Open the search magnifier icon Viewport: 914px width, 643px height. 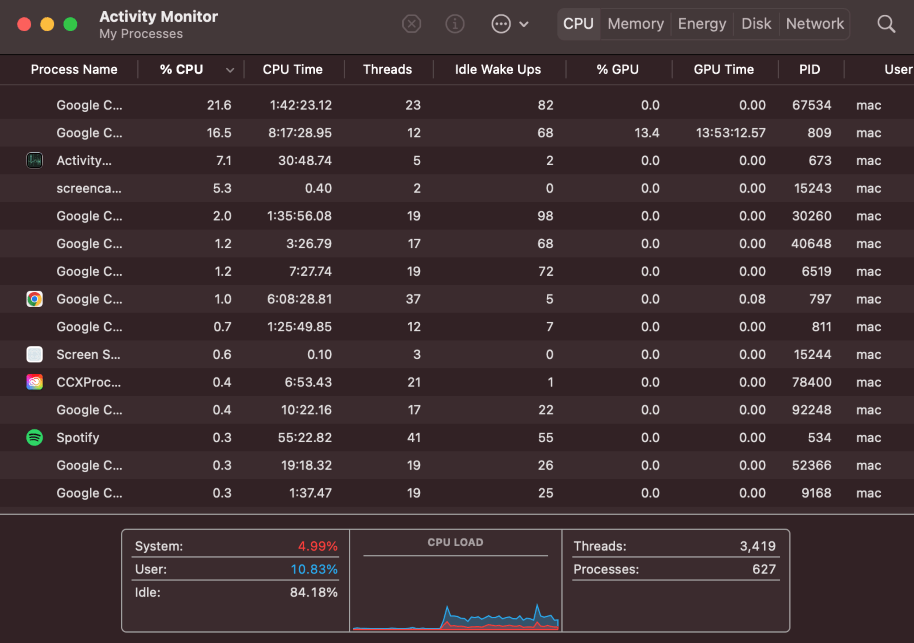886,24
